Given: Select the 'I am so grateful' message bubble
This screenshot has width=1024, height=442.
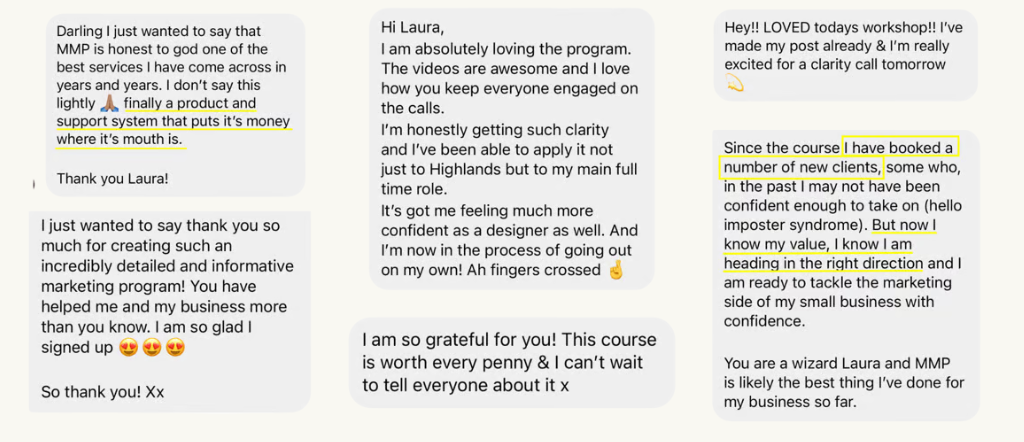Looking at the screenshot, I should point(511,362).
